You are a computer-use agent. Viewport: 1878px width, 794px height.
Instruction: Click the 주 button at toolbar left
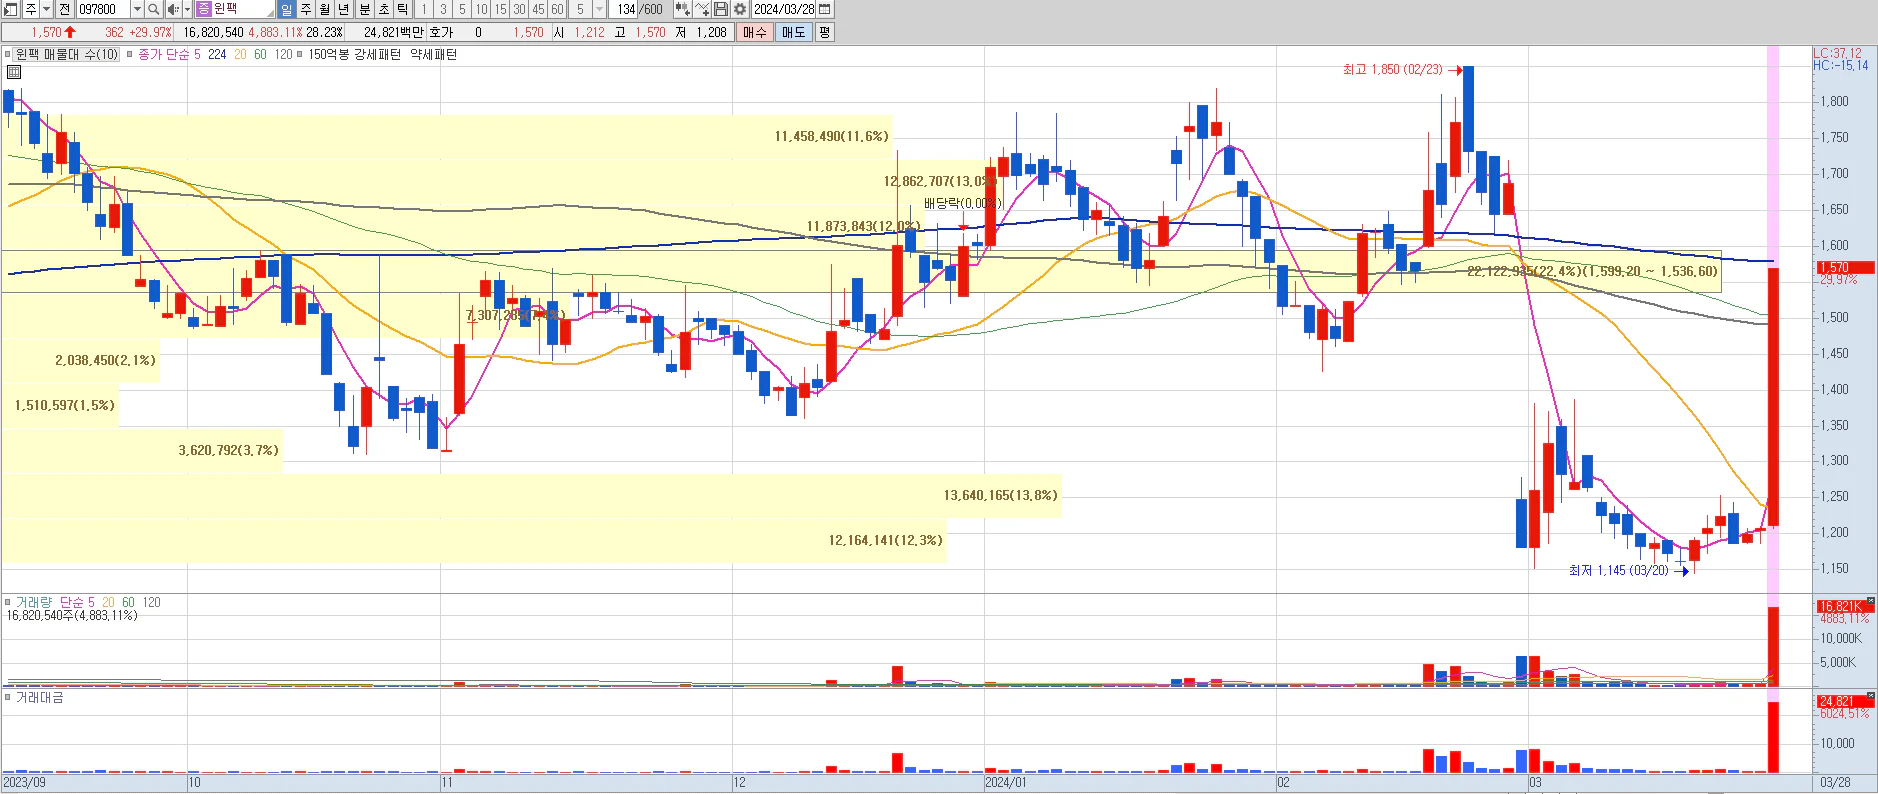pos(30,9)
